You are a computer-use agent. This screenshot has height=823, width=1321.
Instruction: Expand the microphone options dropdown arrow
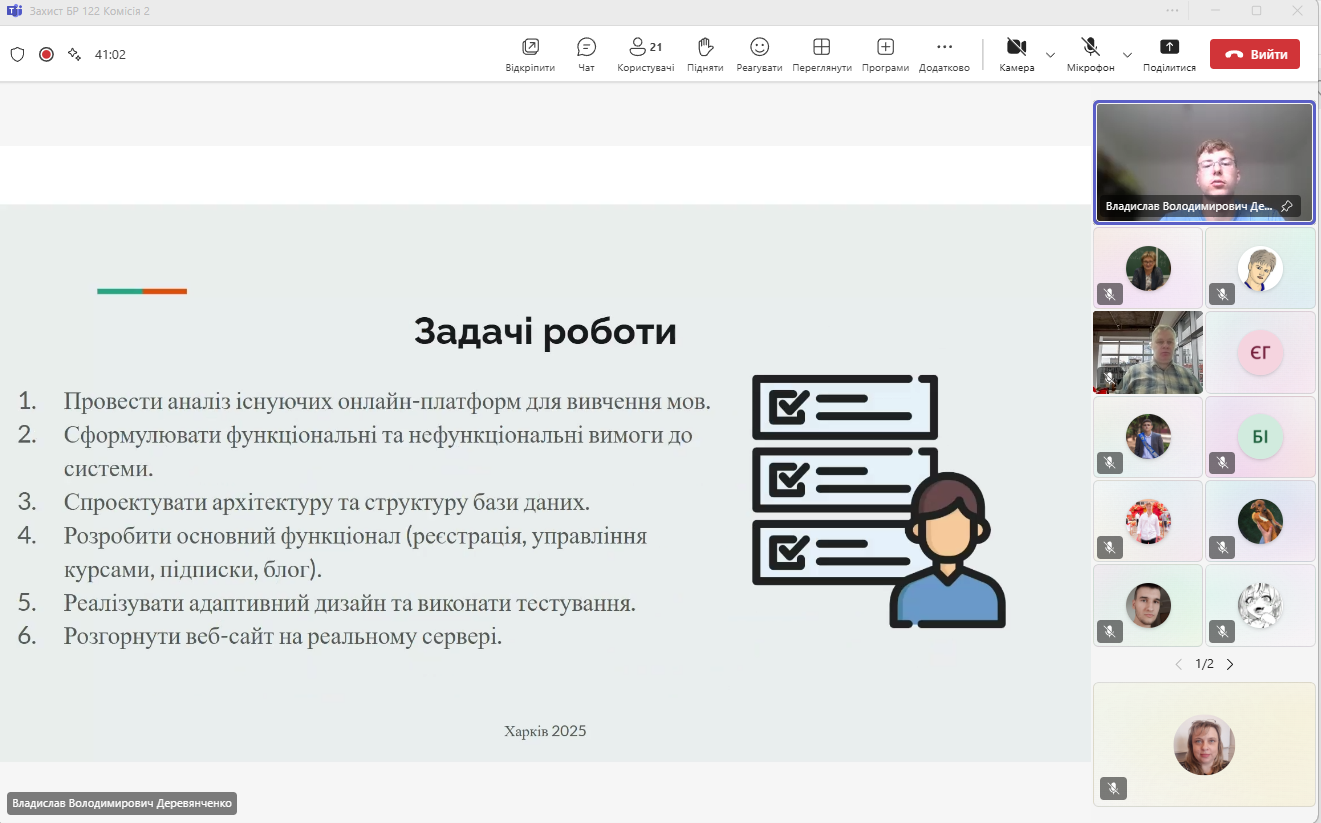pyautogui.click(x=1127, y=54)
